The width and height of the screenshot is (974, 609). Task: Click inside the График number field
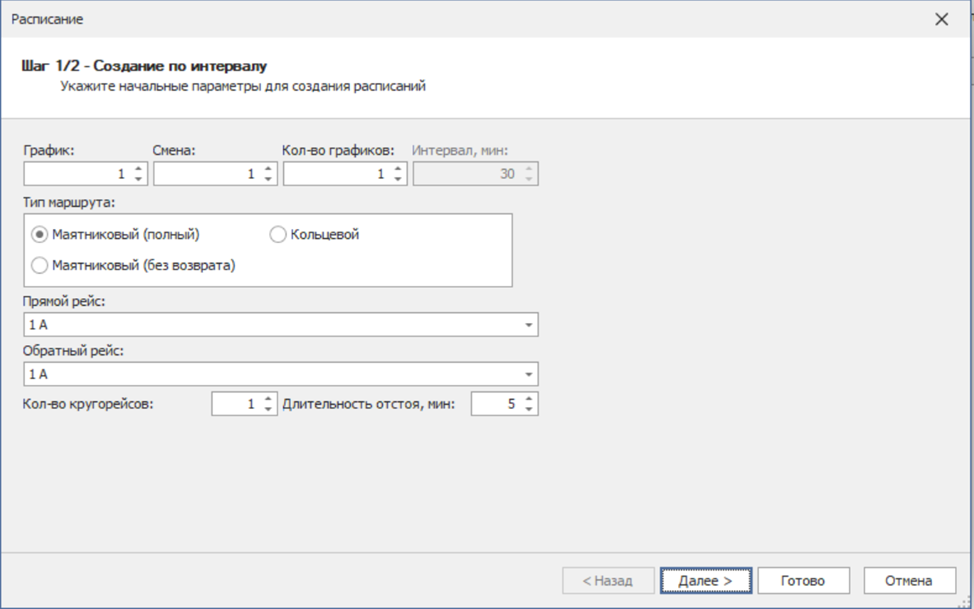point(76,174)
